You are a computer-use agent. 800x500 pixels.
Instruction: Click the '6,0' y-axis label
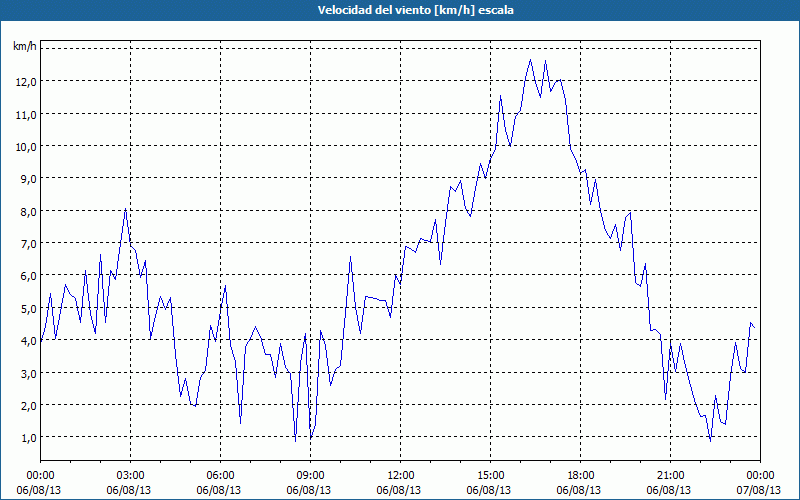tap(28, 276)
